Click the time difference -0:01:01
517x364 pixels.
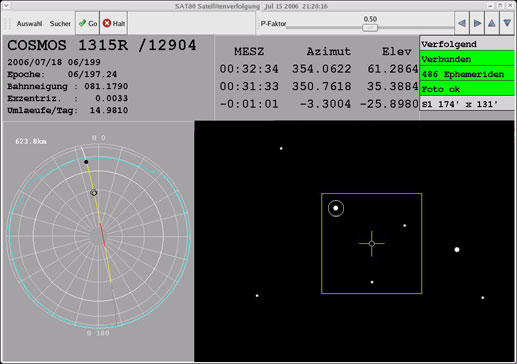(x=249, y=104)
